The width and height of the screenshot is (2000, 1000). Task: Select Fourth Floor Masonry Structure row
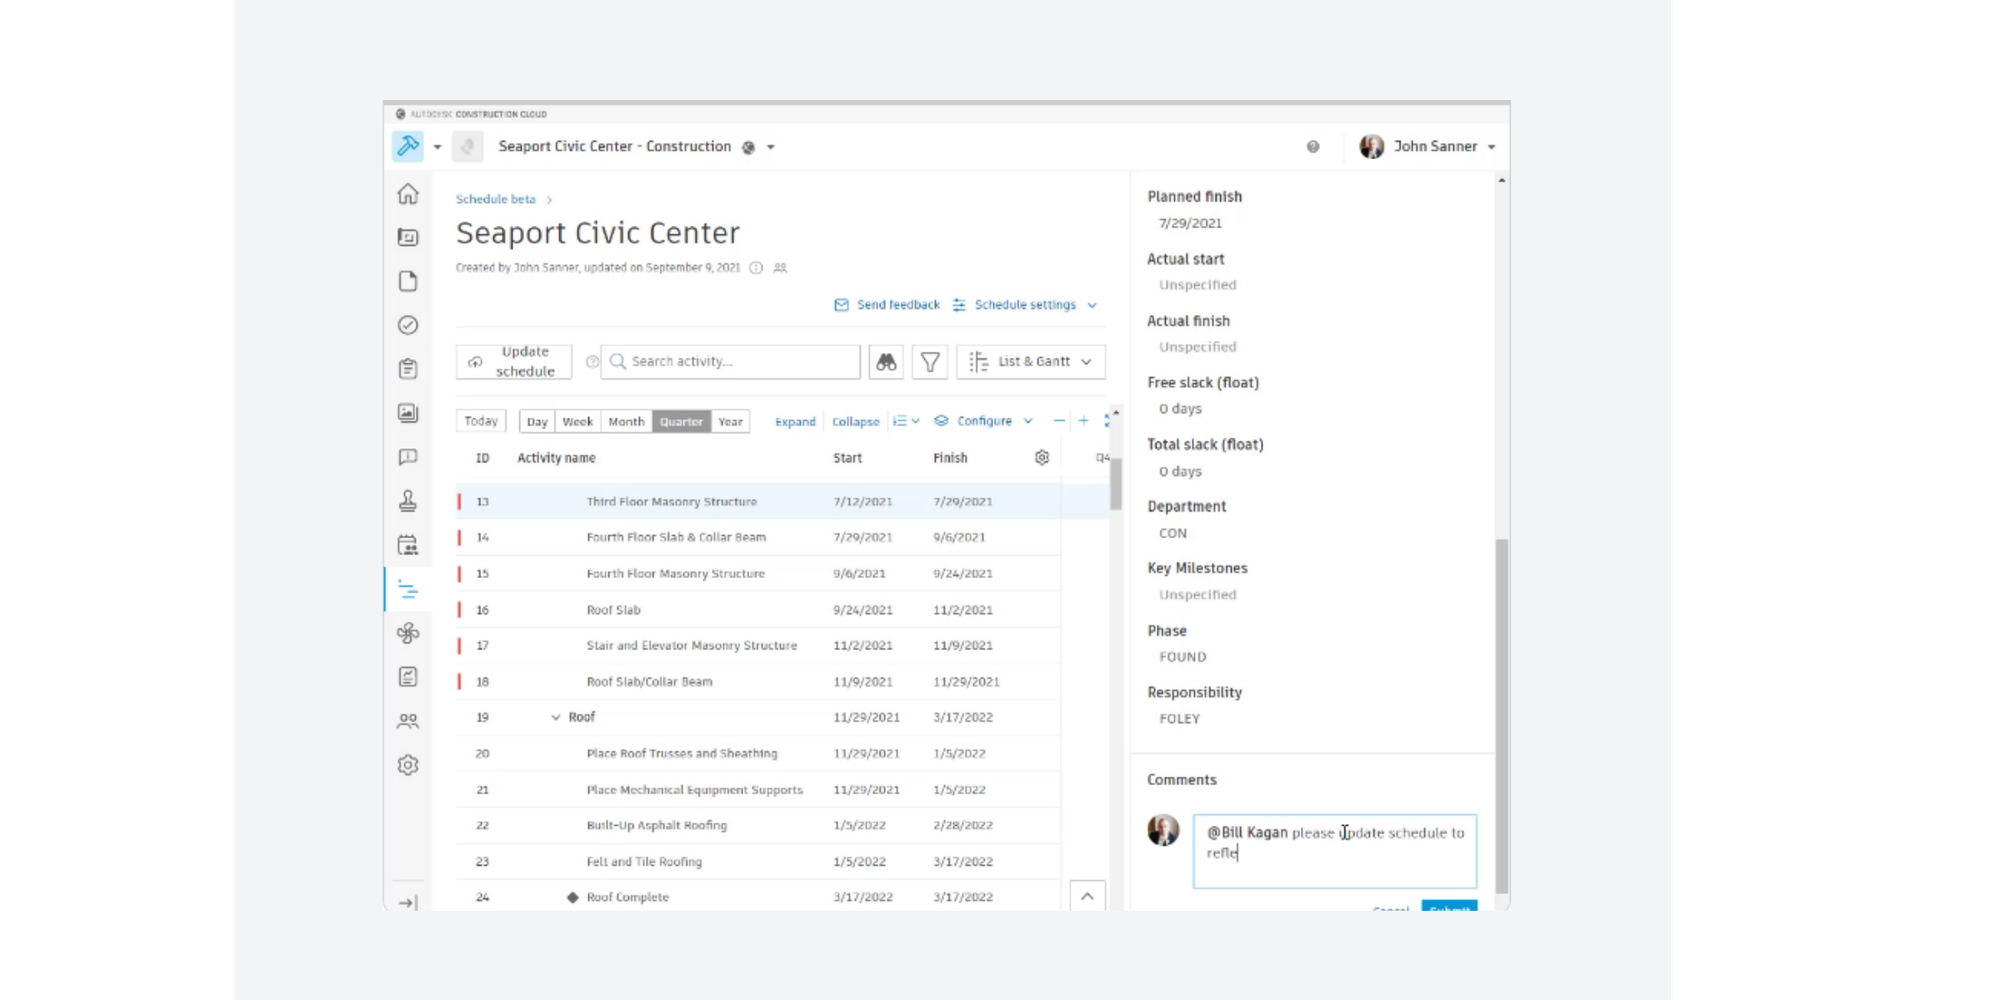click(758, 574)
